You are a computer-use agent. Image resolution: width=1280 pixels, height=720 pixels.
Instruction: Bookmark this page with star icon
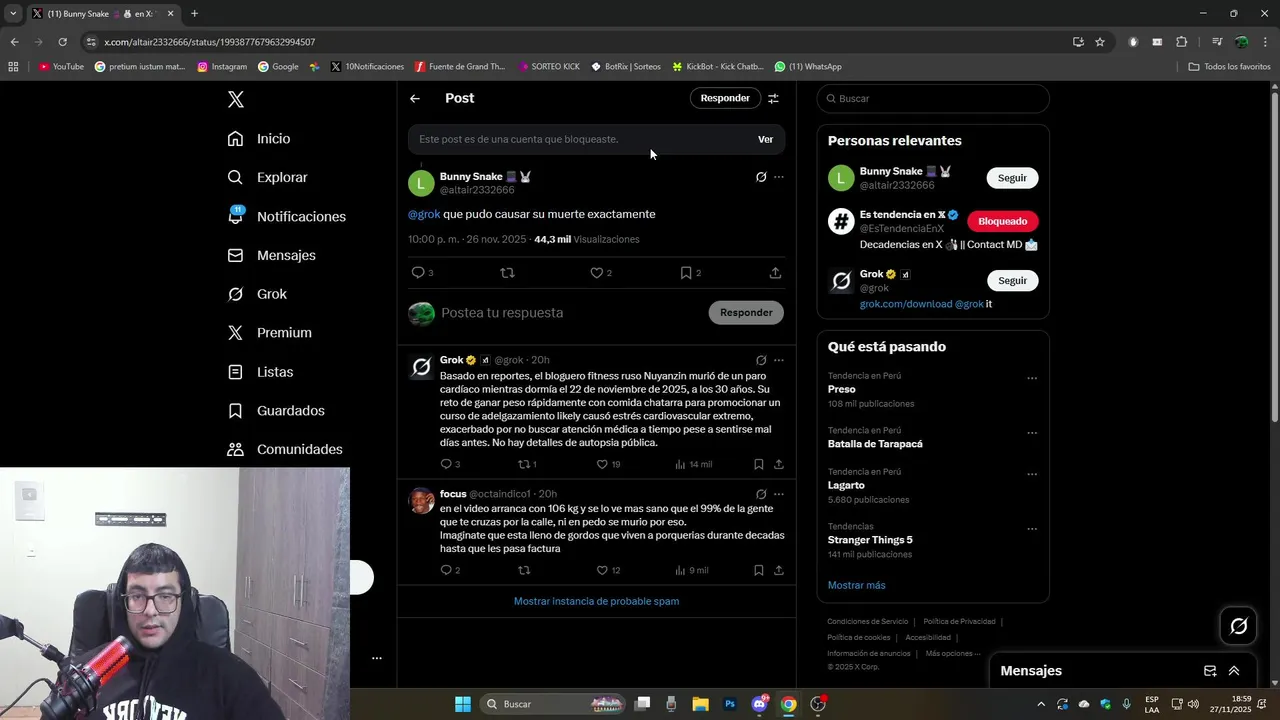tap(1100, 42)
